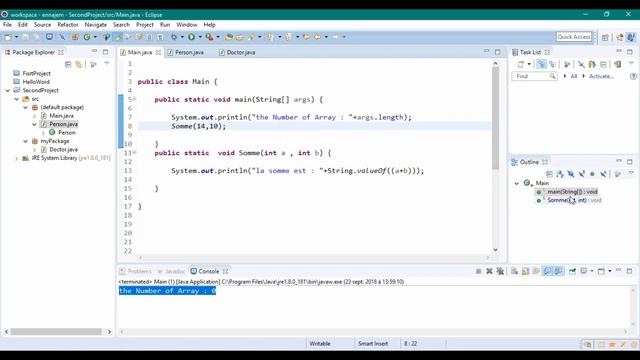
Task: Click Sort alphabetically icon in Outline
Action: click(x=560, y=174)
